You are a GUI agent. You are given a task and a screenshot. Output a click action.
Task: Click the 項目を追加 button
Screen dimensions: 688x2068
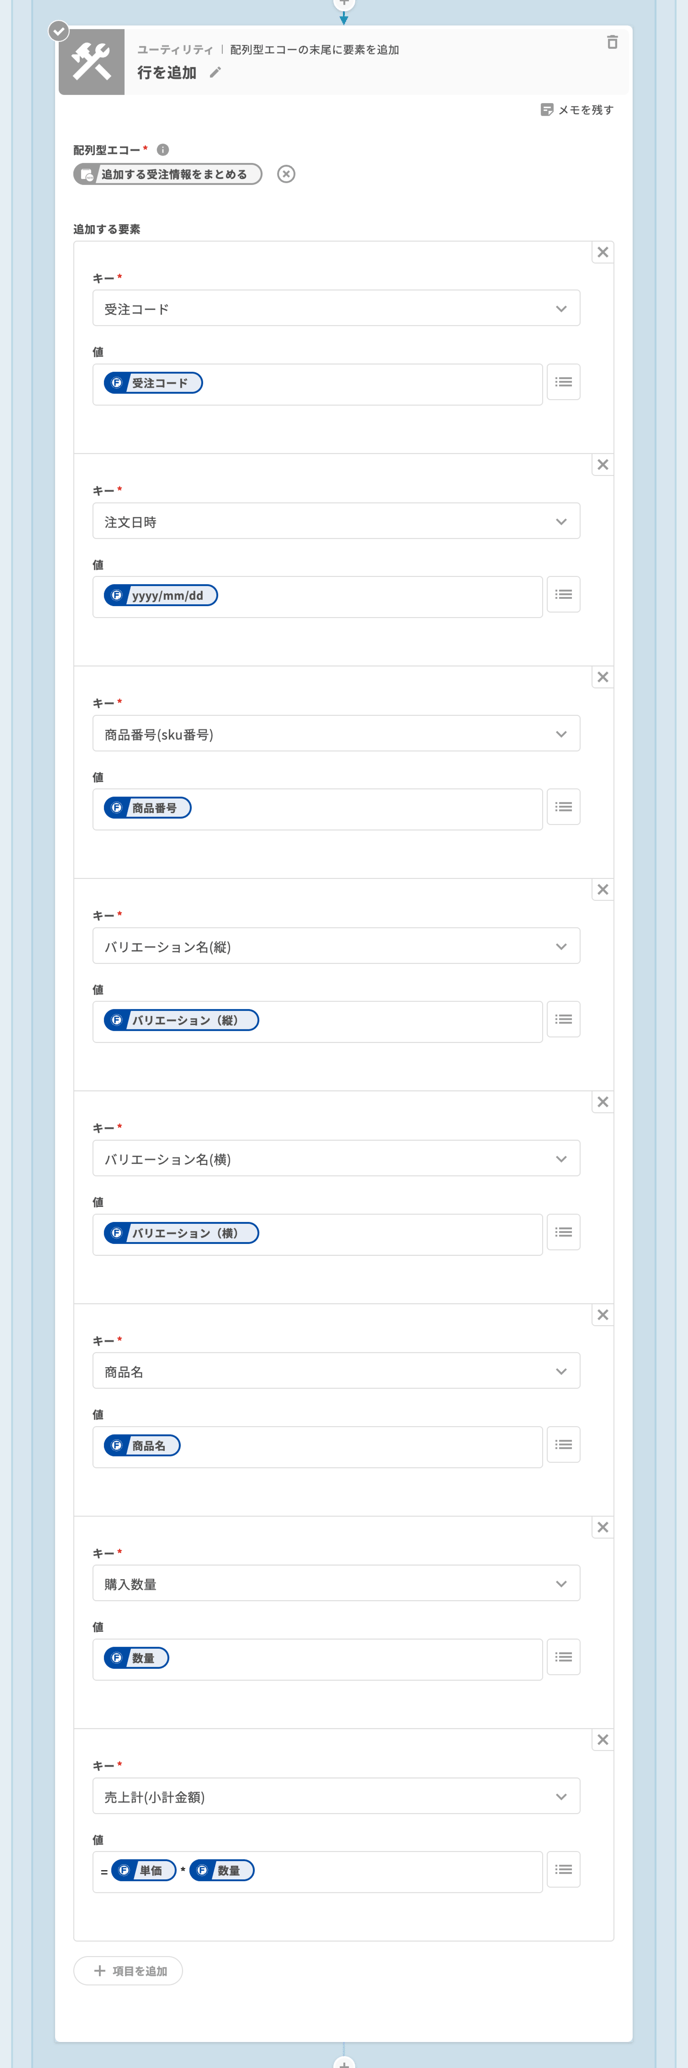(129, 1971)
